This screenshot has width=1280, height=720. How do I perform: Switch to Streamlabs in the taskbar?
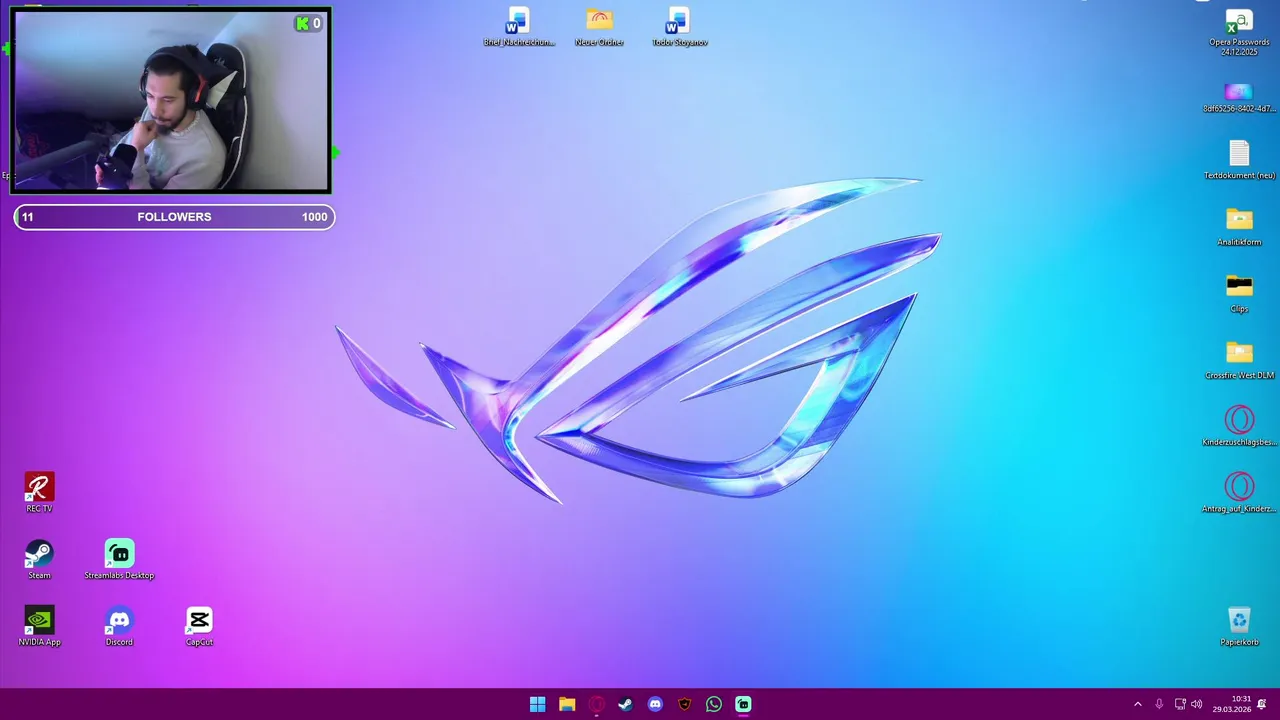(743, 704)
